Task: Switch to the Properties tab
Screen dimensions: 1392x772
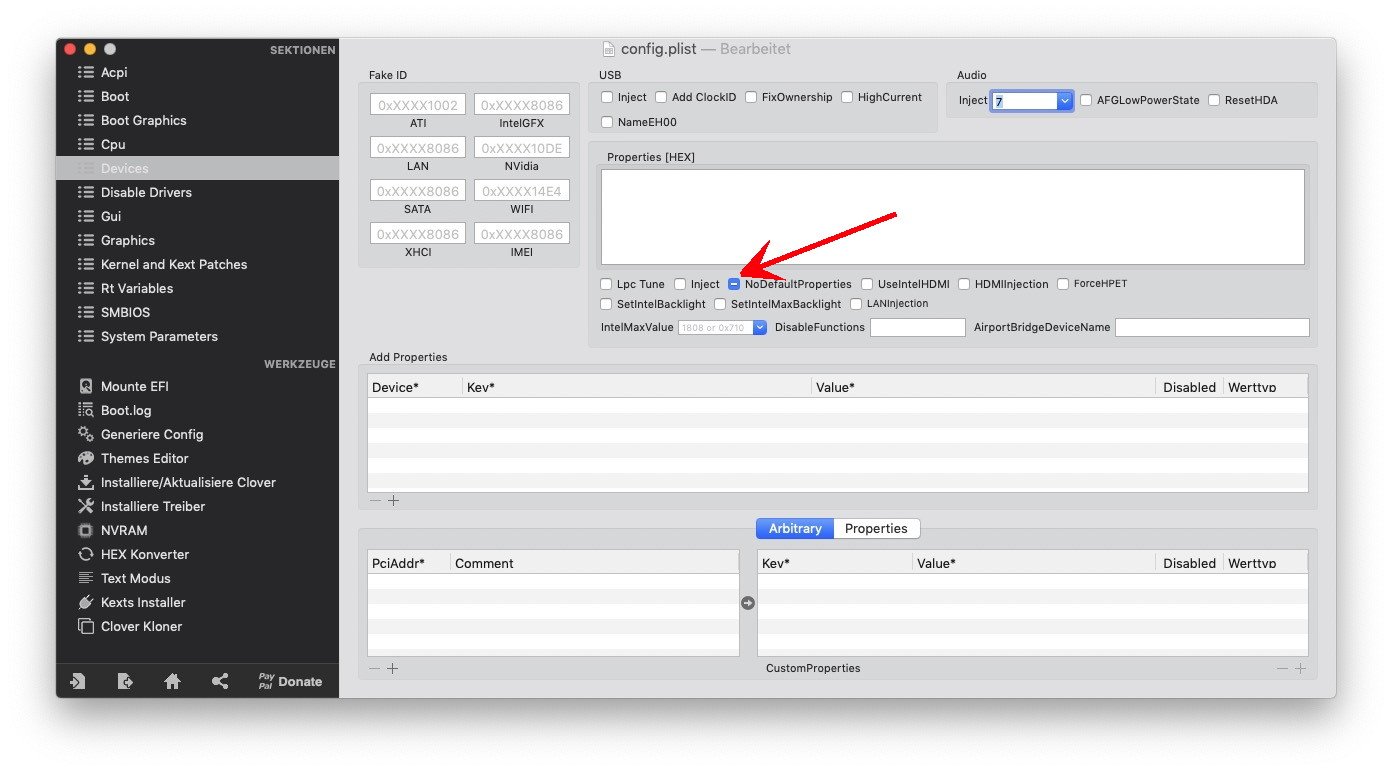Action: point(876,528)
